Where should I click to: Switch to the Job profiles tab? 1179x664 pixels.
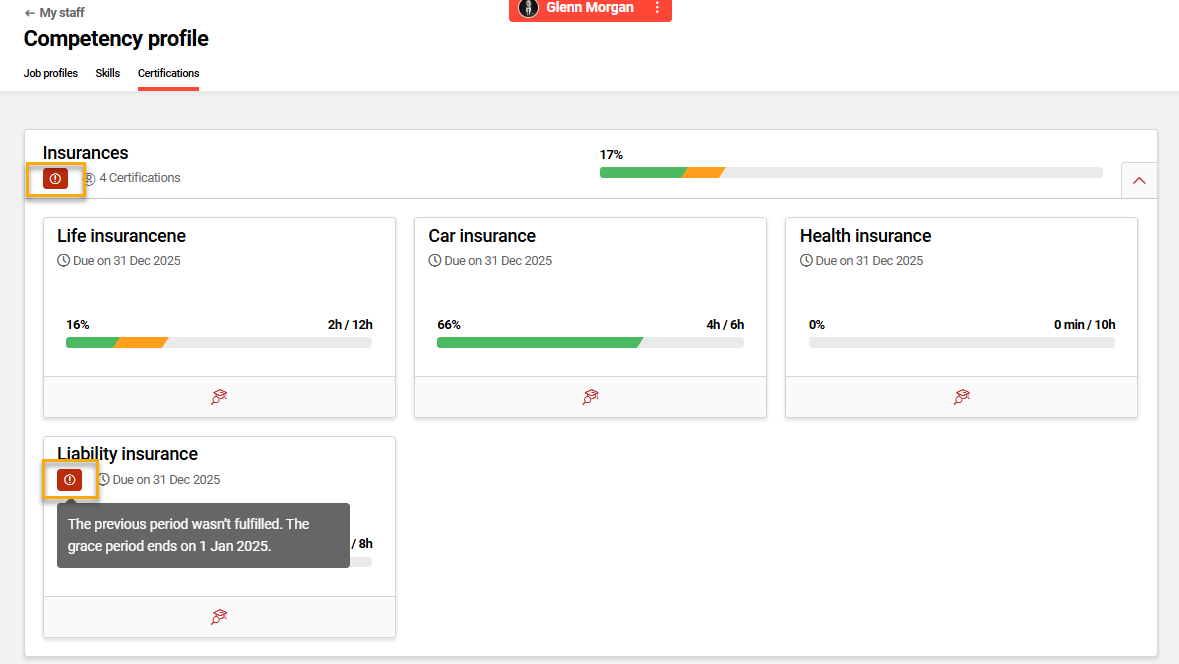(x=51, y=73)
